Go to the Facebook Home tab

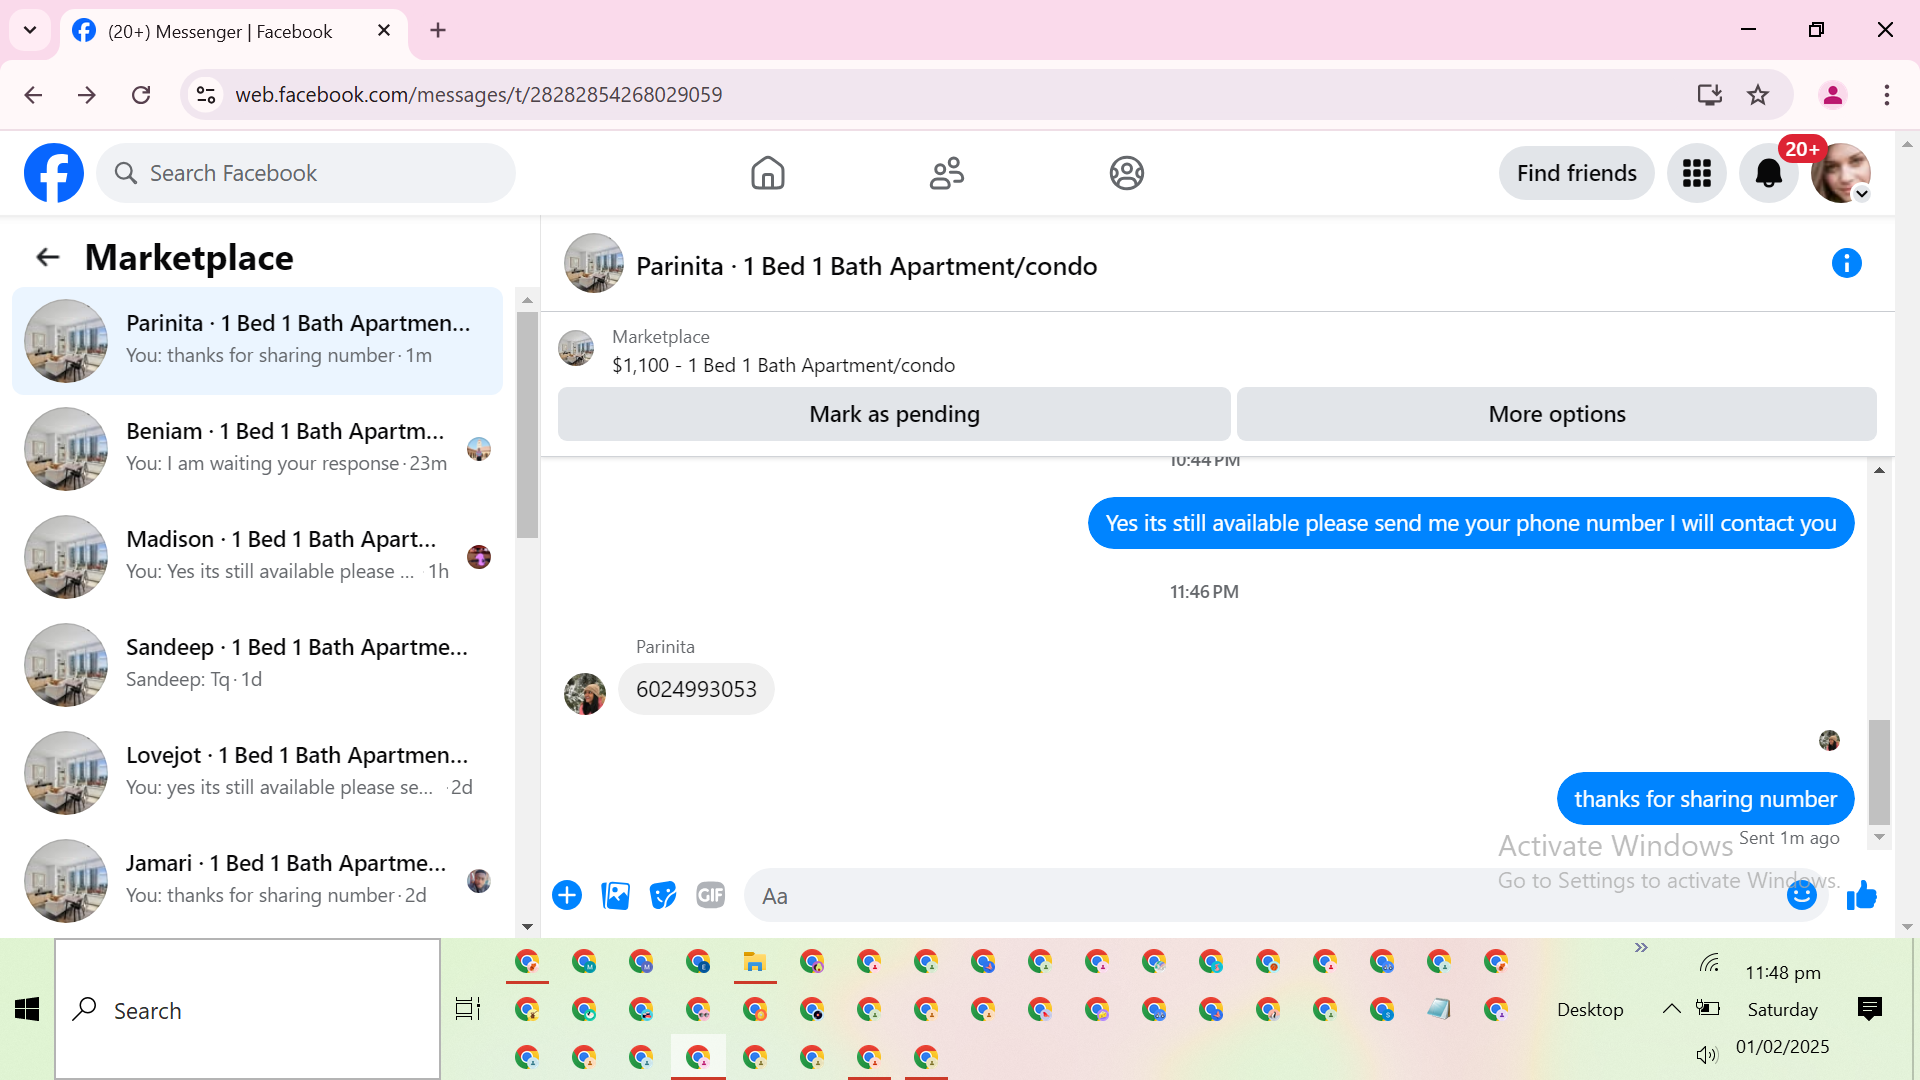click(x=767, y=173)
